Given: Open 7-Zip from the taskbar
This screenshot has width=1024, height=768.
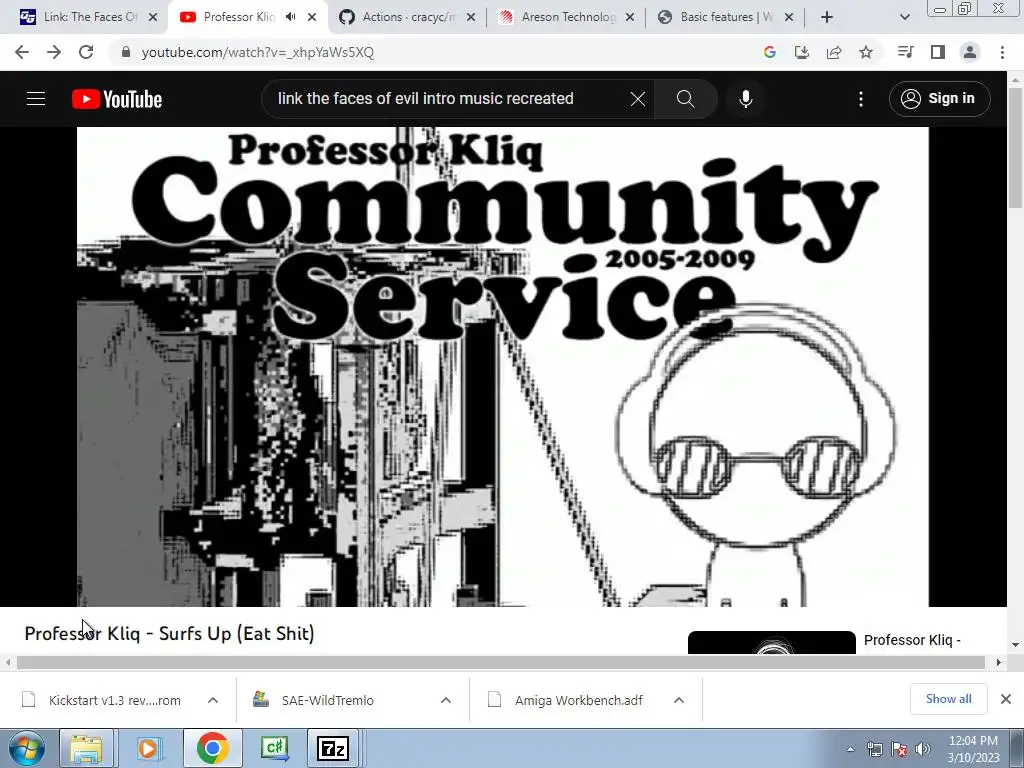Looking at the screenshot, I should (x=333, y=748).
